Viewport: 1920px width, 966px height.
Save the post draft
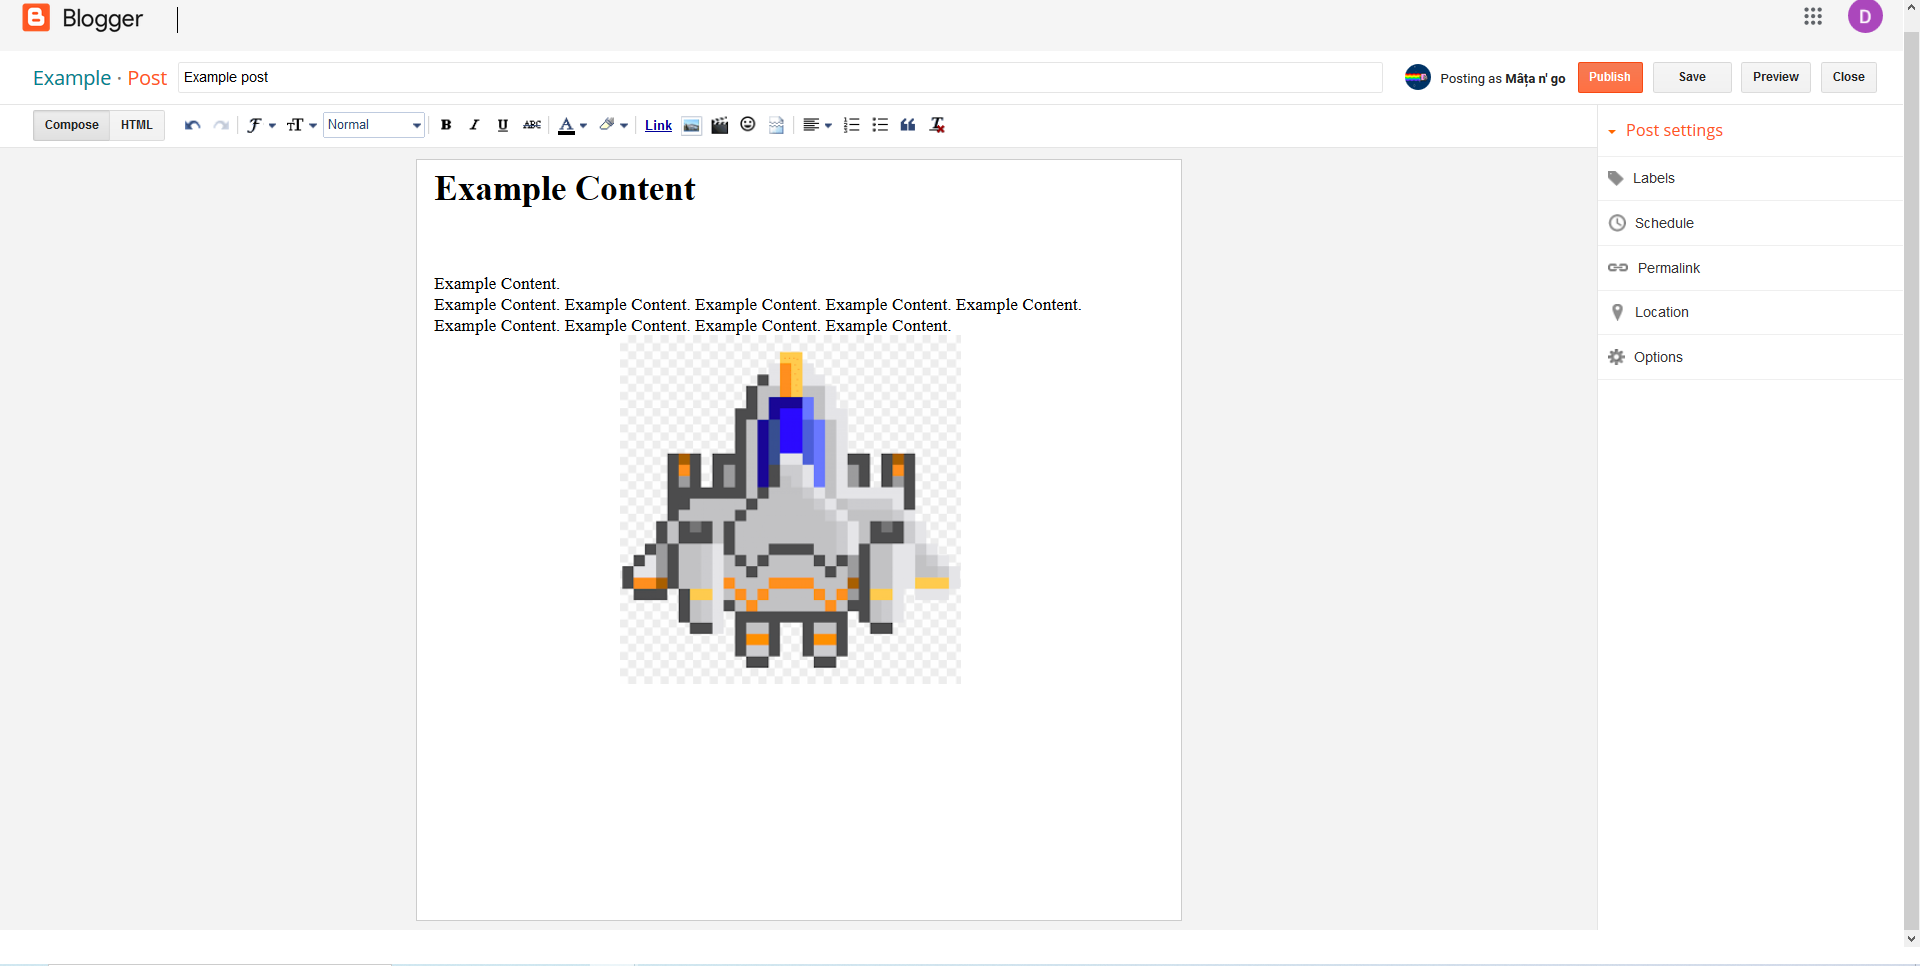coord(1692,77)
